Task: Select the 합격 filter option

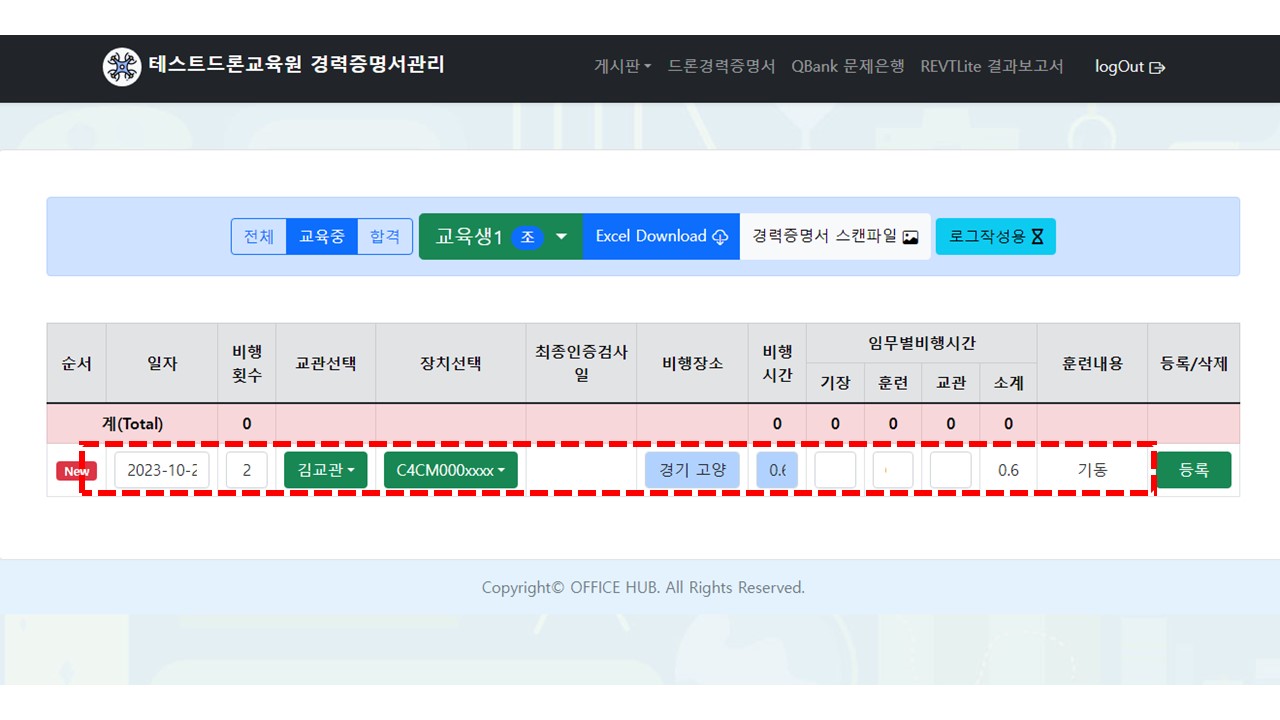Action: pos(385,237)
